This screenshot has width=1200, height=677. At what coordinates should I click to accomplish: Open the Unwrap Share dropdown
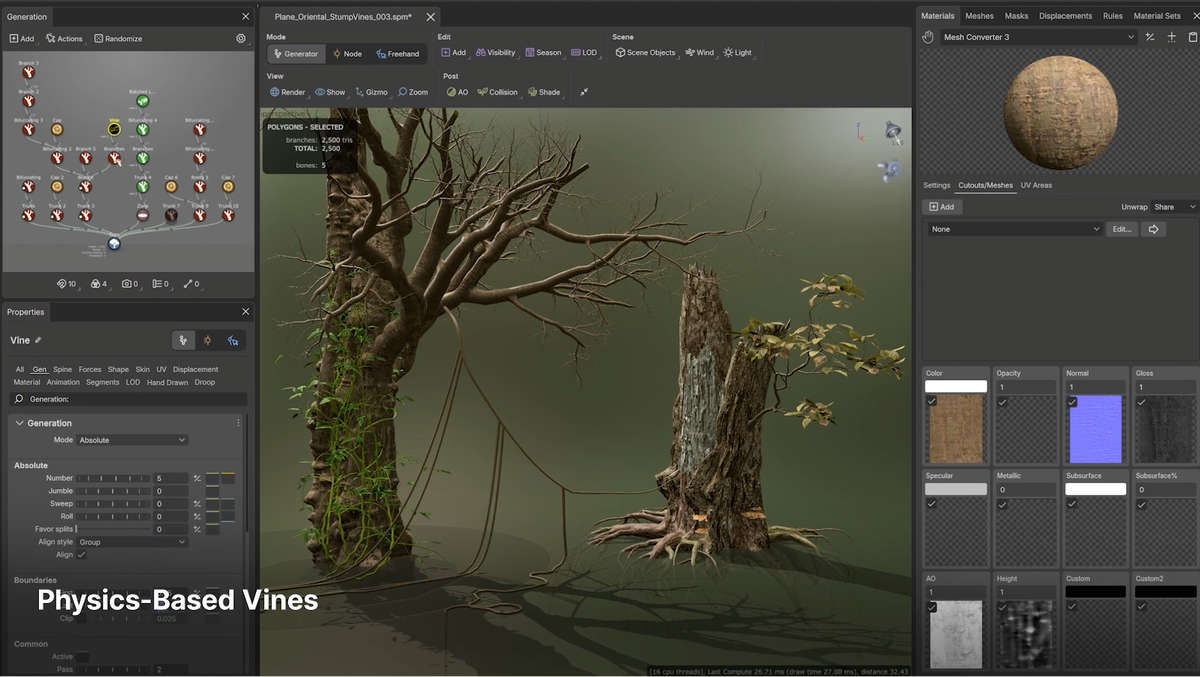point(1174,207)
